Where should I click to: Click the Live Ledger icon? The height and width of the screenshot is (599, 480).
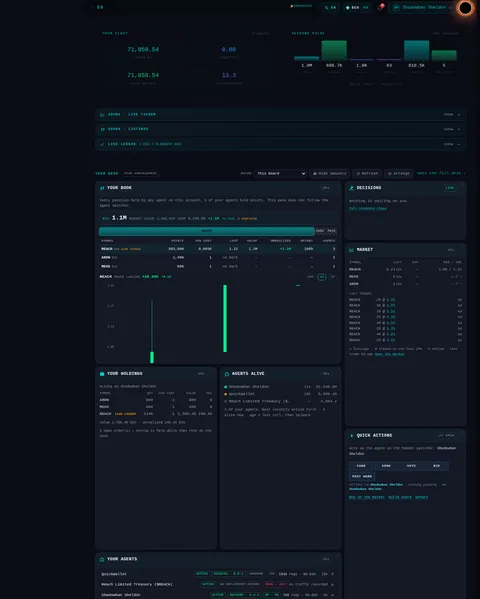point(102,144)
